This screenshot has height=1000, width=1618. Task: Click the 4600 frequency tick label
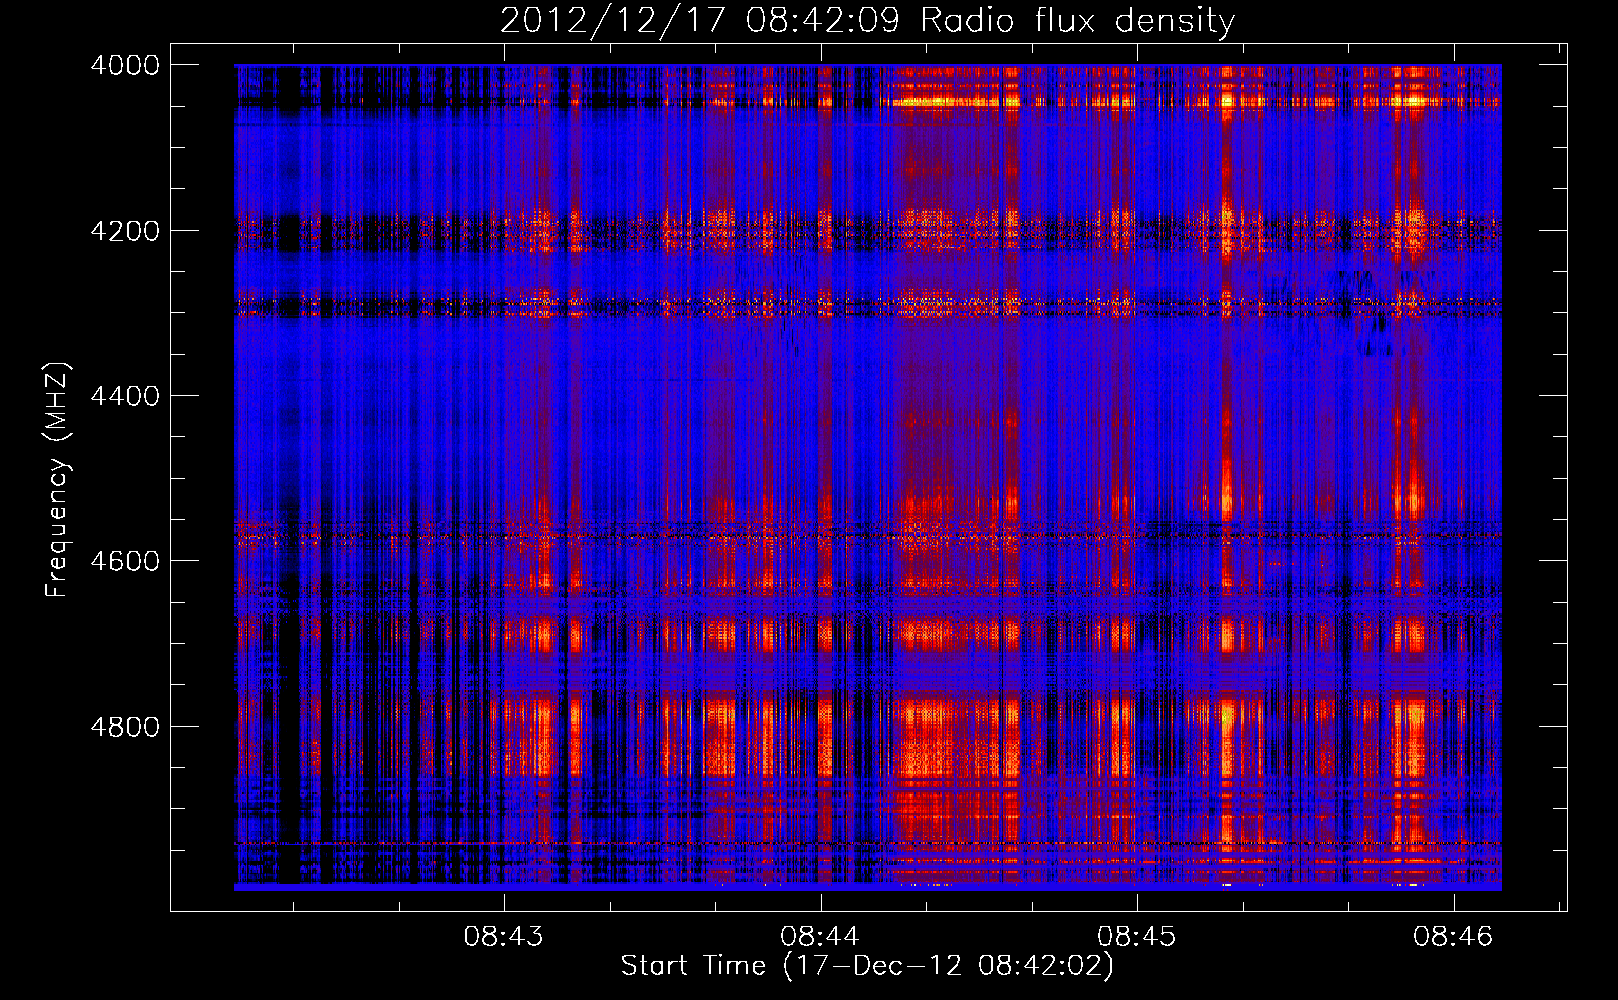(x=125, y=561)
